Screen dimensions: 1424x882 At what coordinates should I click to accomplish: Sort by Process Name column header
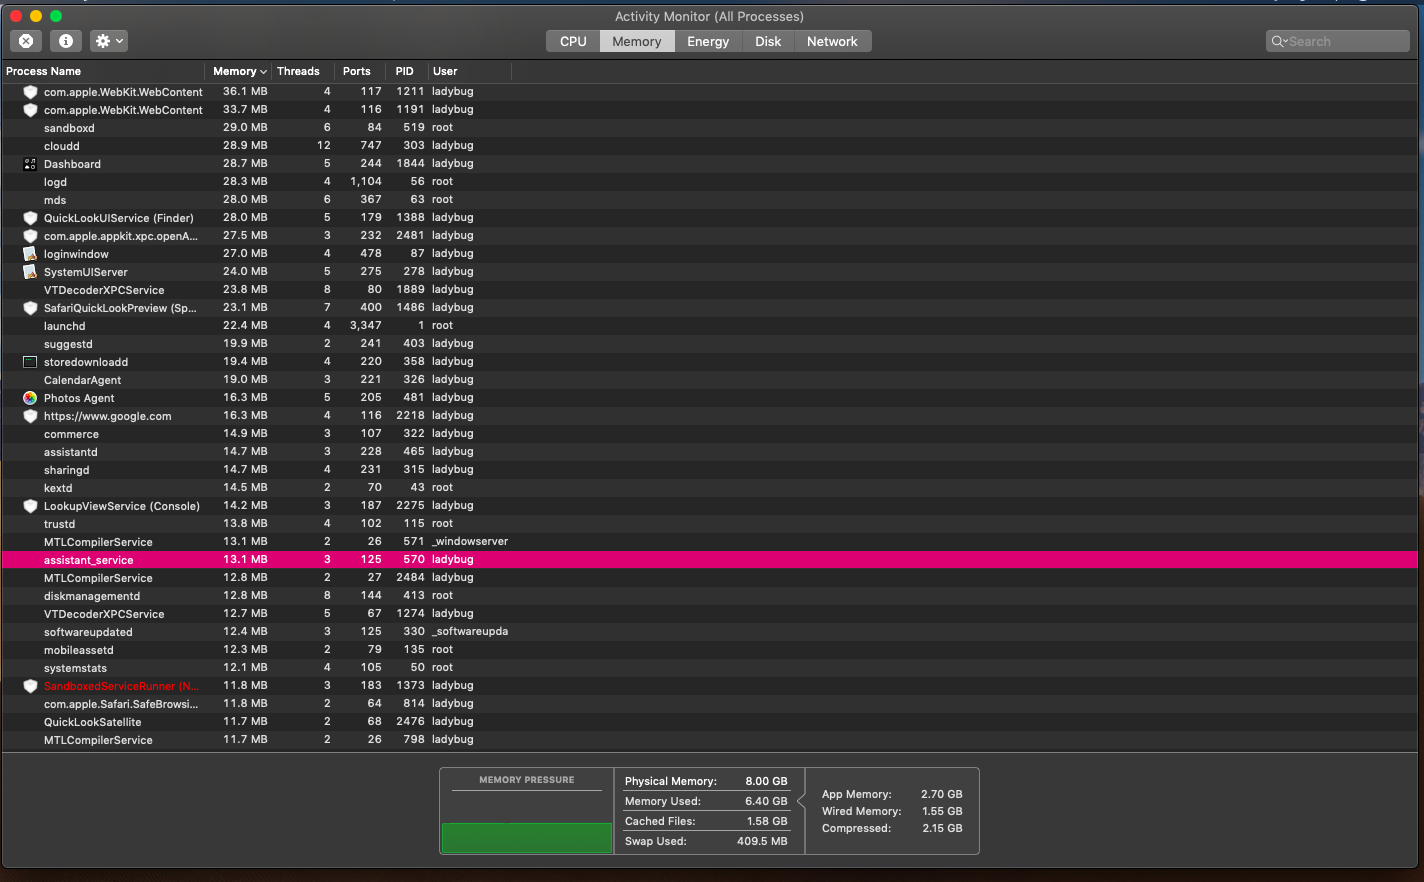103,71
